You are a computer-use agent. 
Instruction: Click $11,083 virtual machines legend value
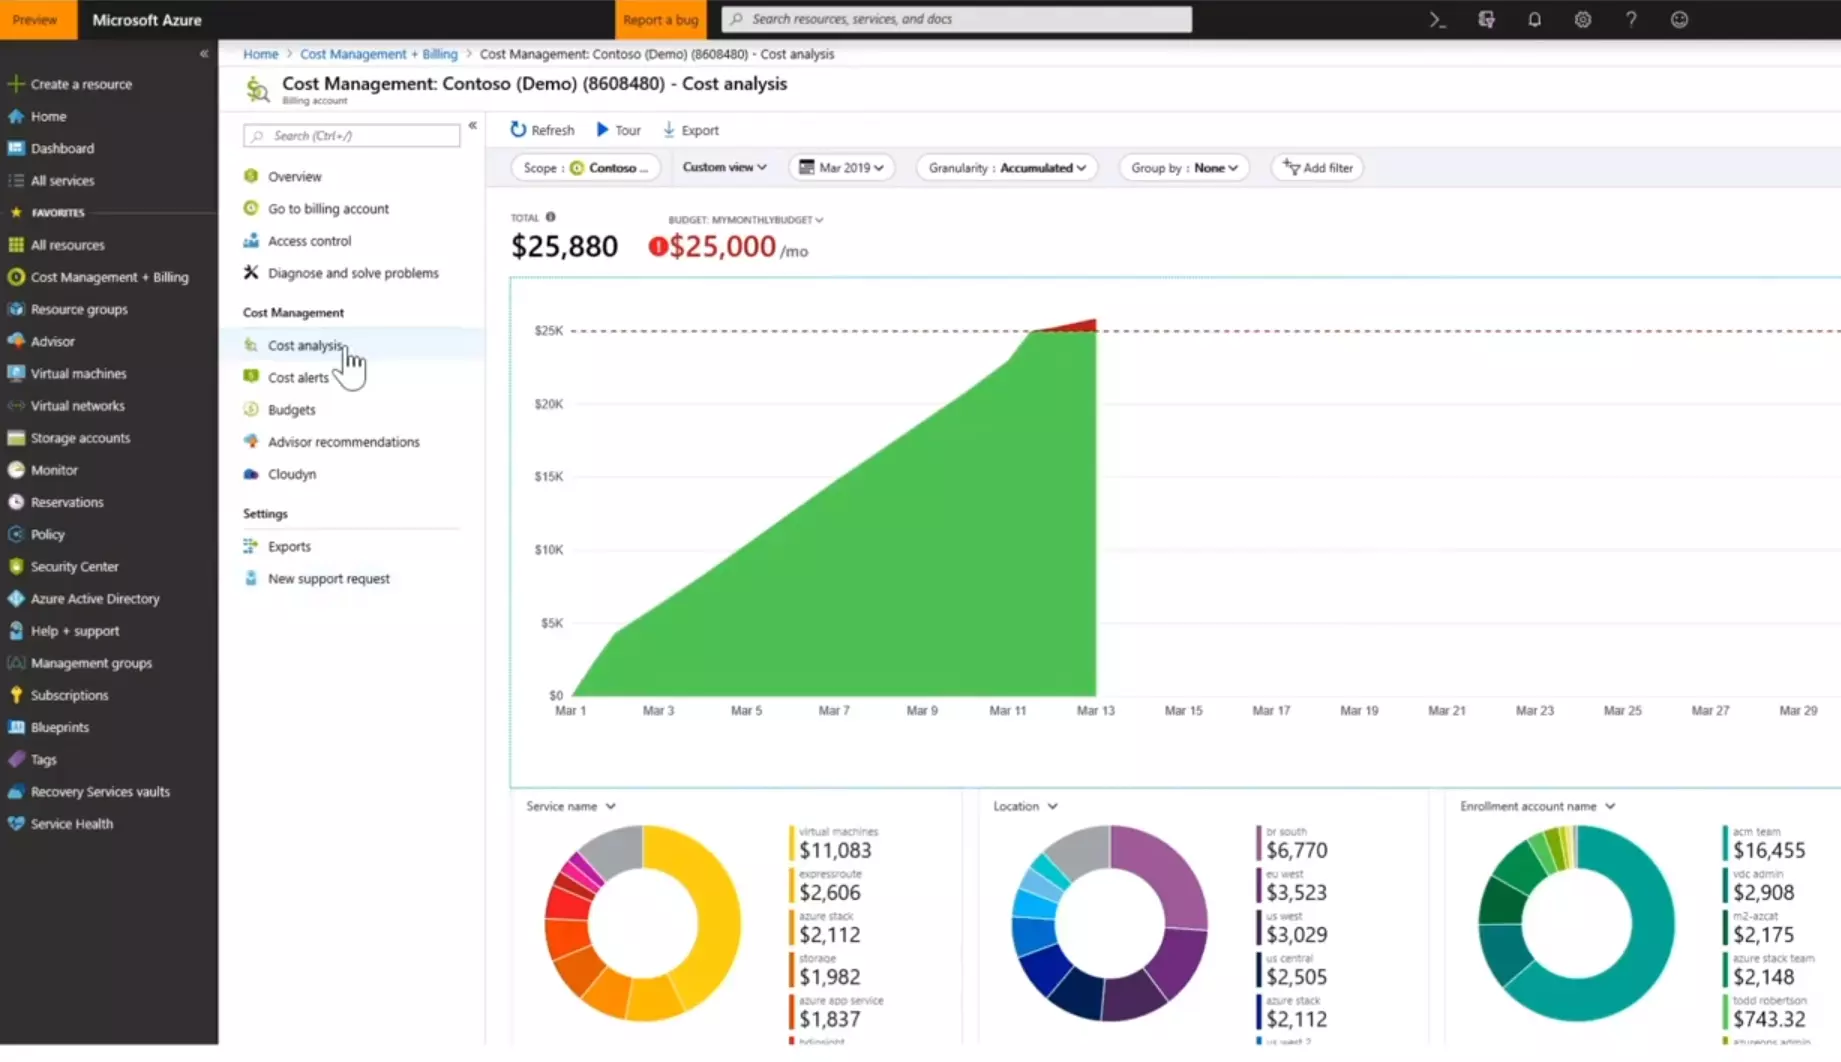pyautogui.click(x=835, y=850)
